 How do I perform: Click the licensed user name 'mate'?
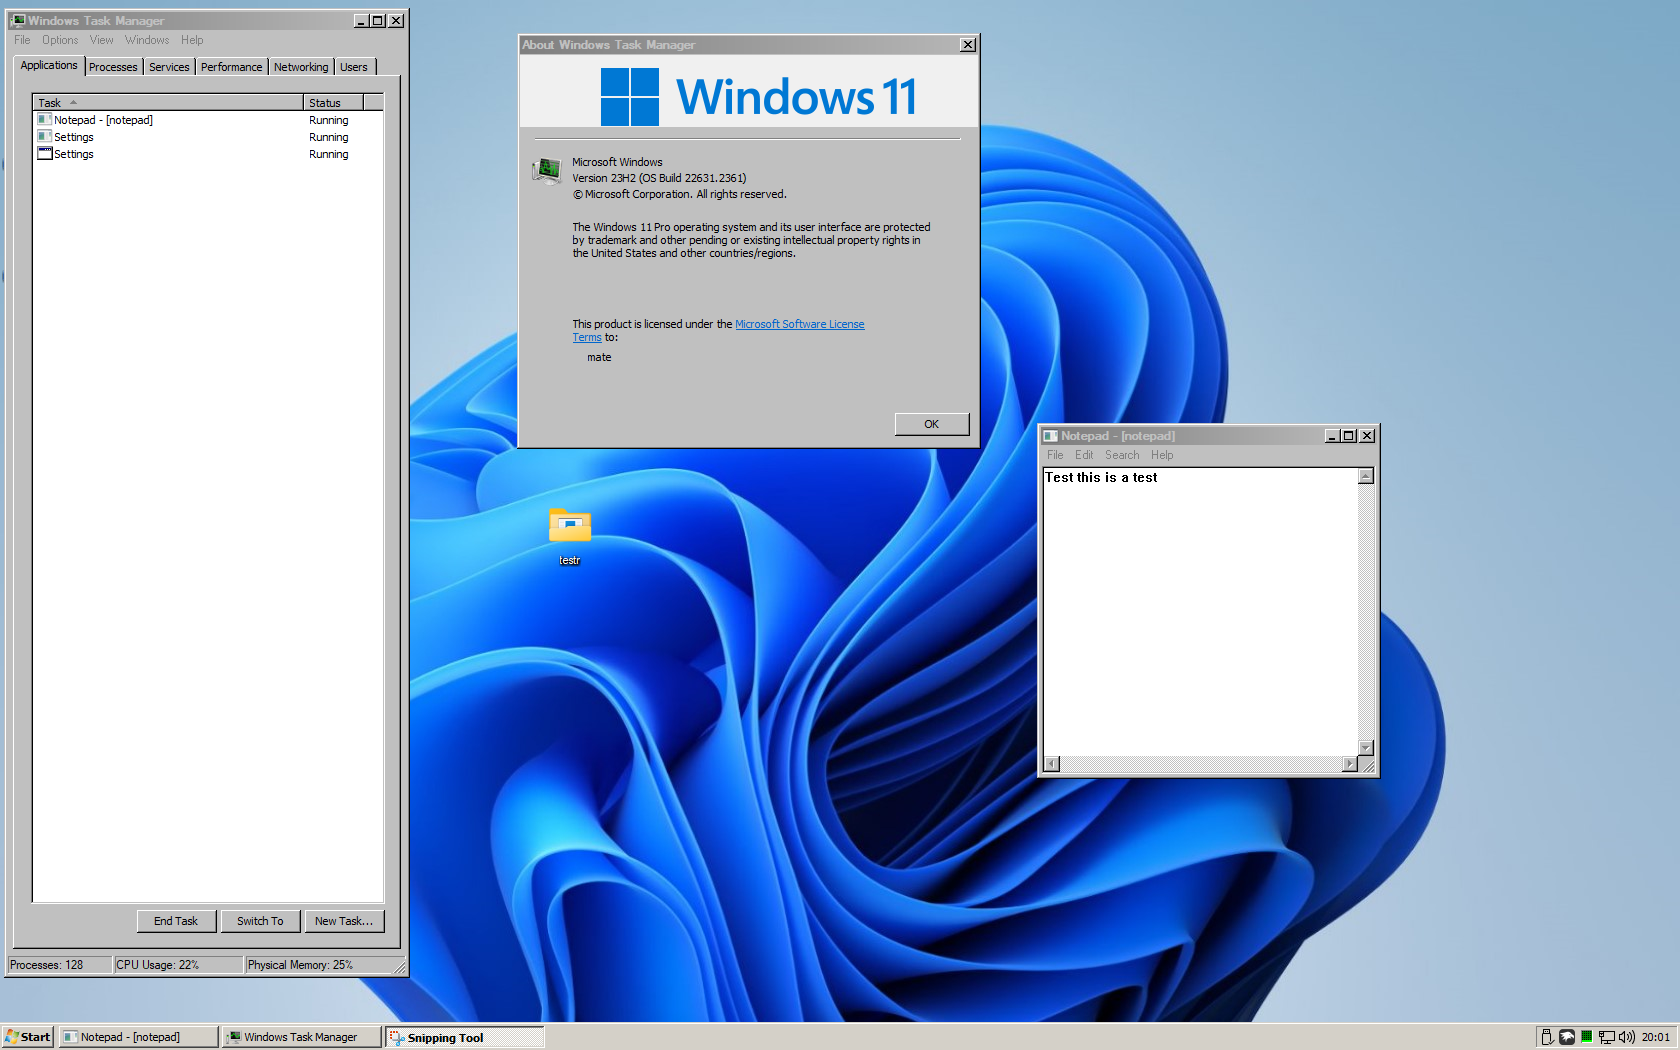pyautogui.click(x=599, y=357)
